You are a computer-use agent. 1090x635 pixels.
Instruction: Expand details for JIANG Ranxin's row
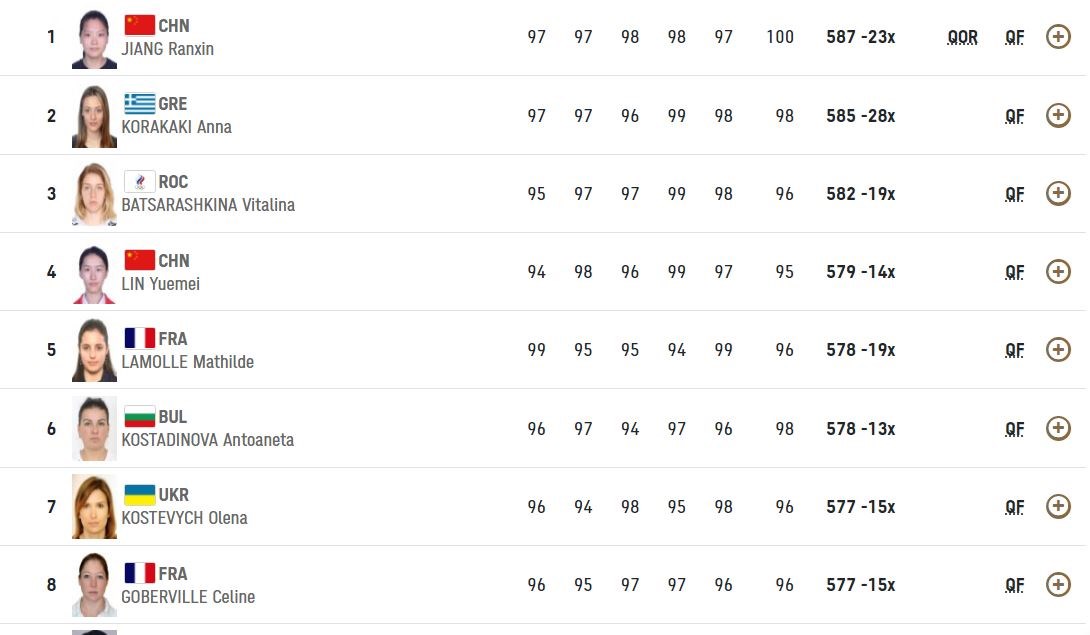pyautogui.click(x=1058, y=37)
